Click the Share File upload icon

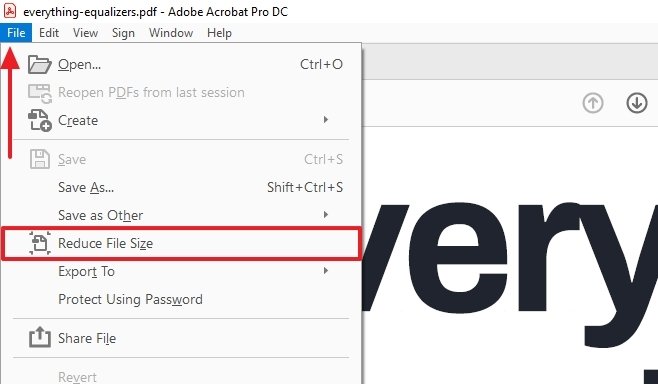pyautogui.click(x=40, y=337)
